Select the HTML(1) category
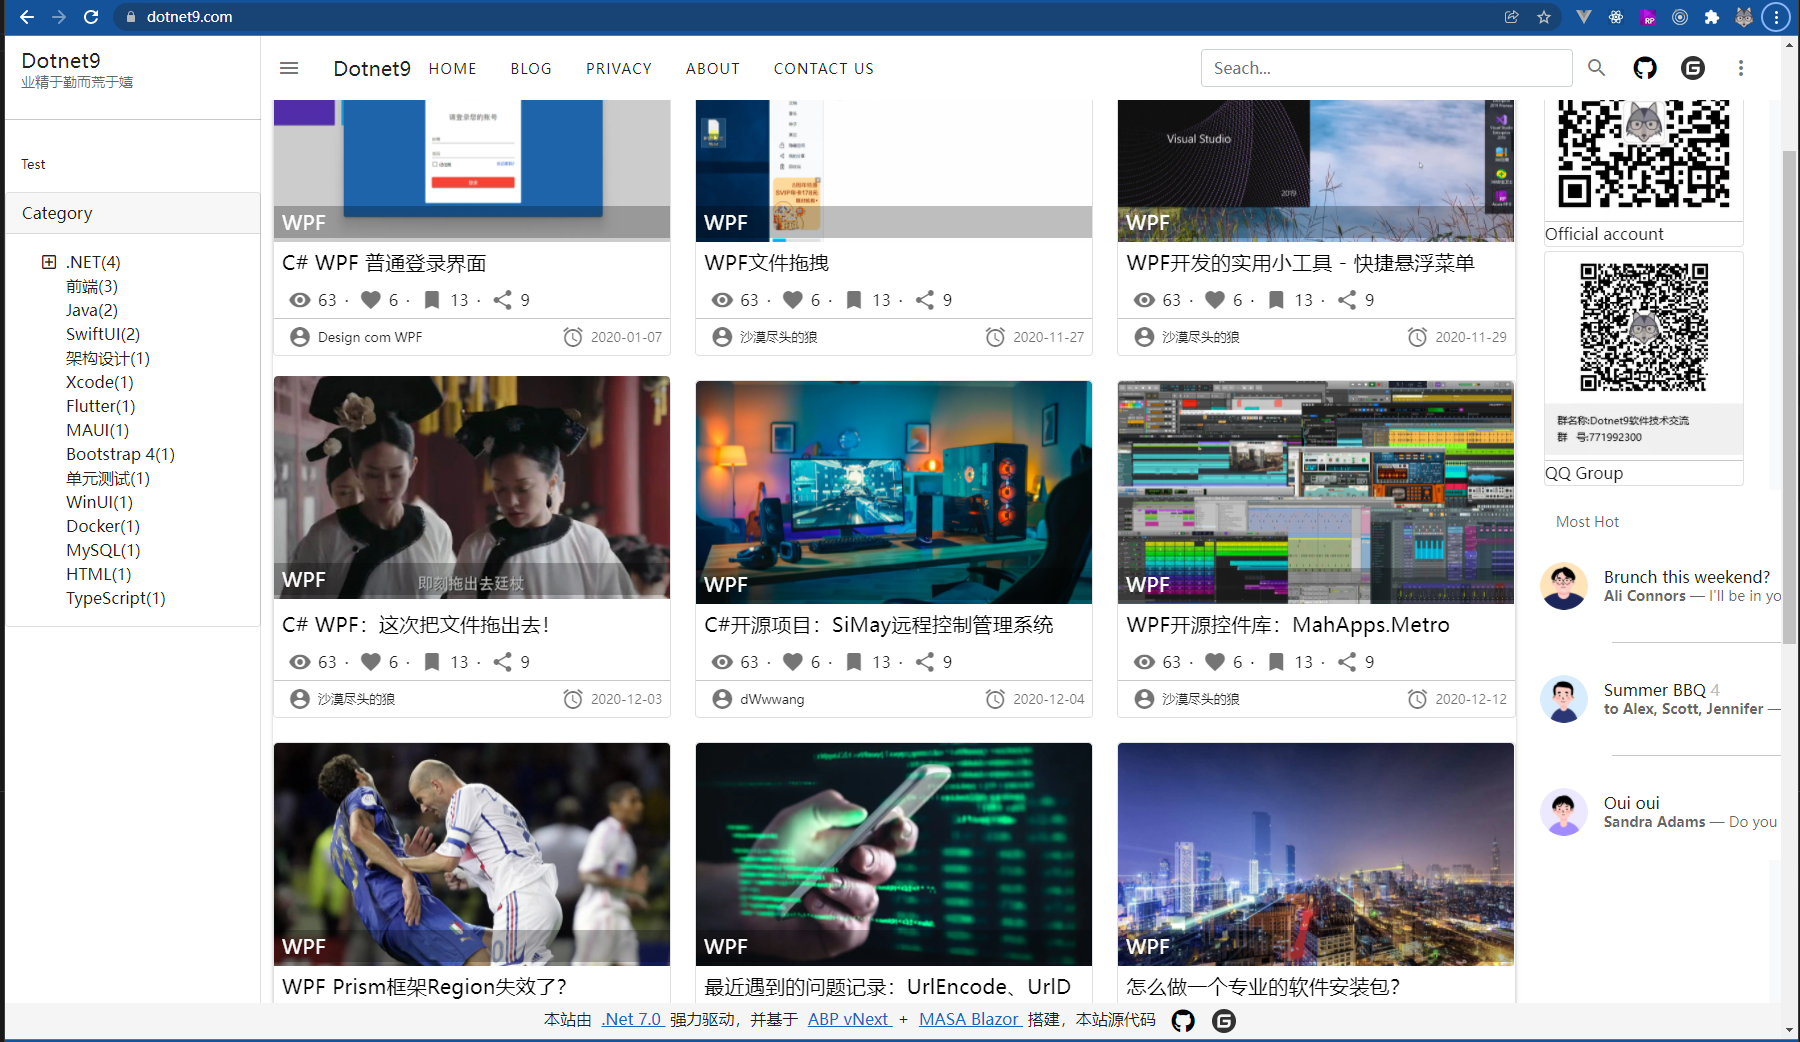The width and height of the screenshot is (1800, 1042). pyautogui.click(x=99, y=574)
